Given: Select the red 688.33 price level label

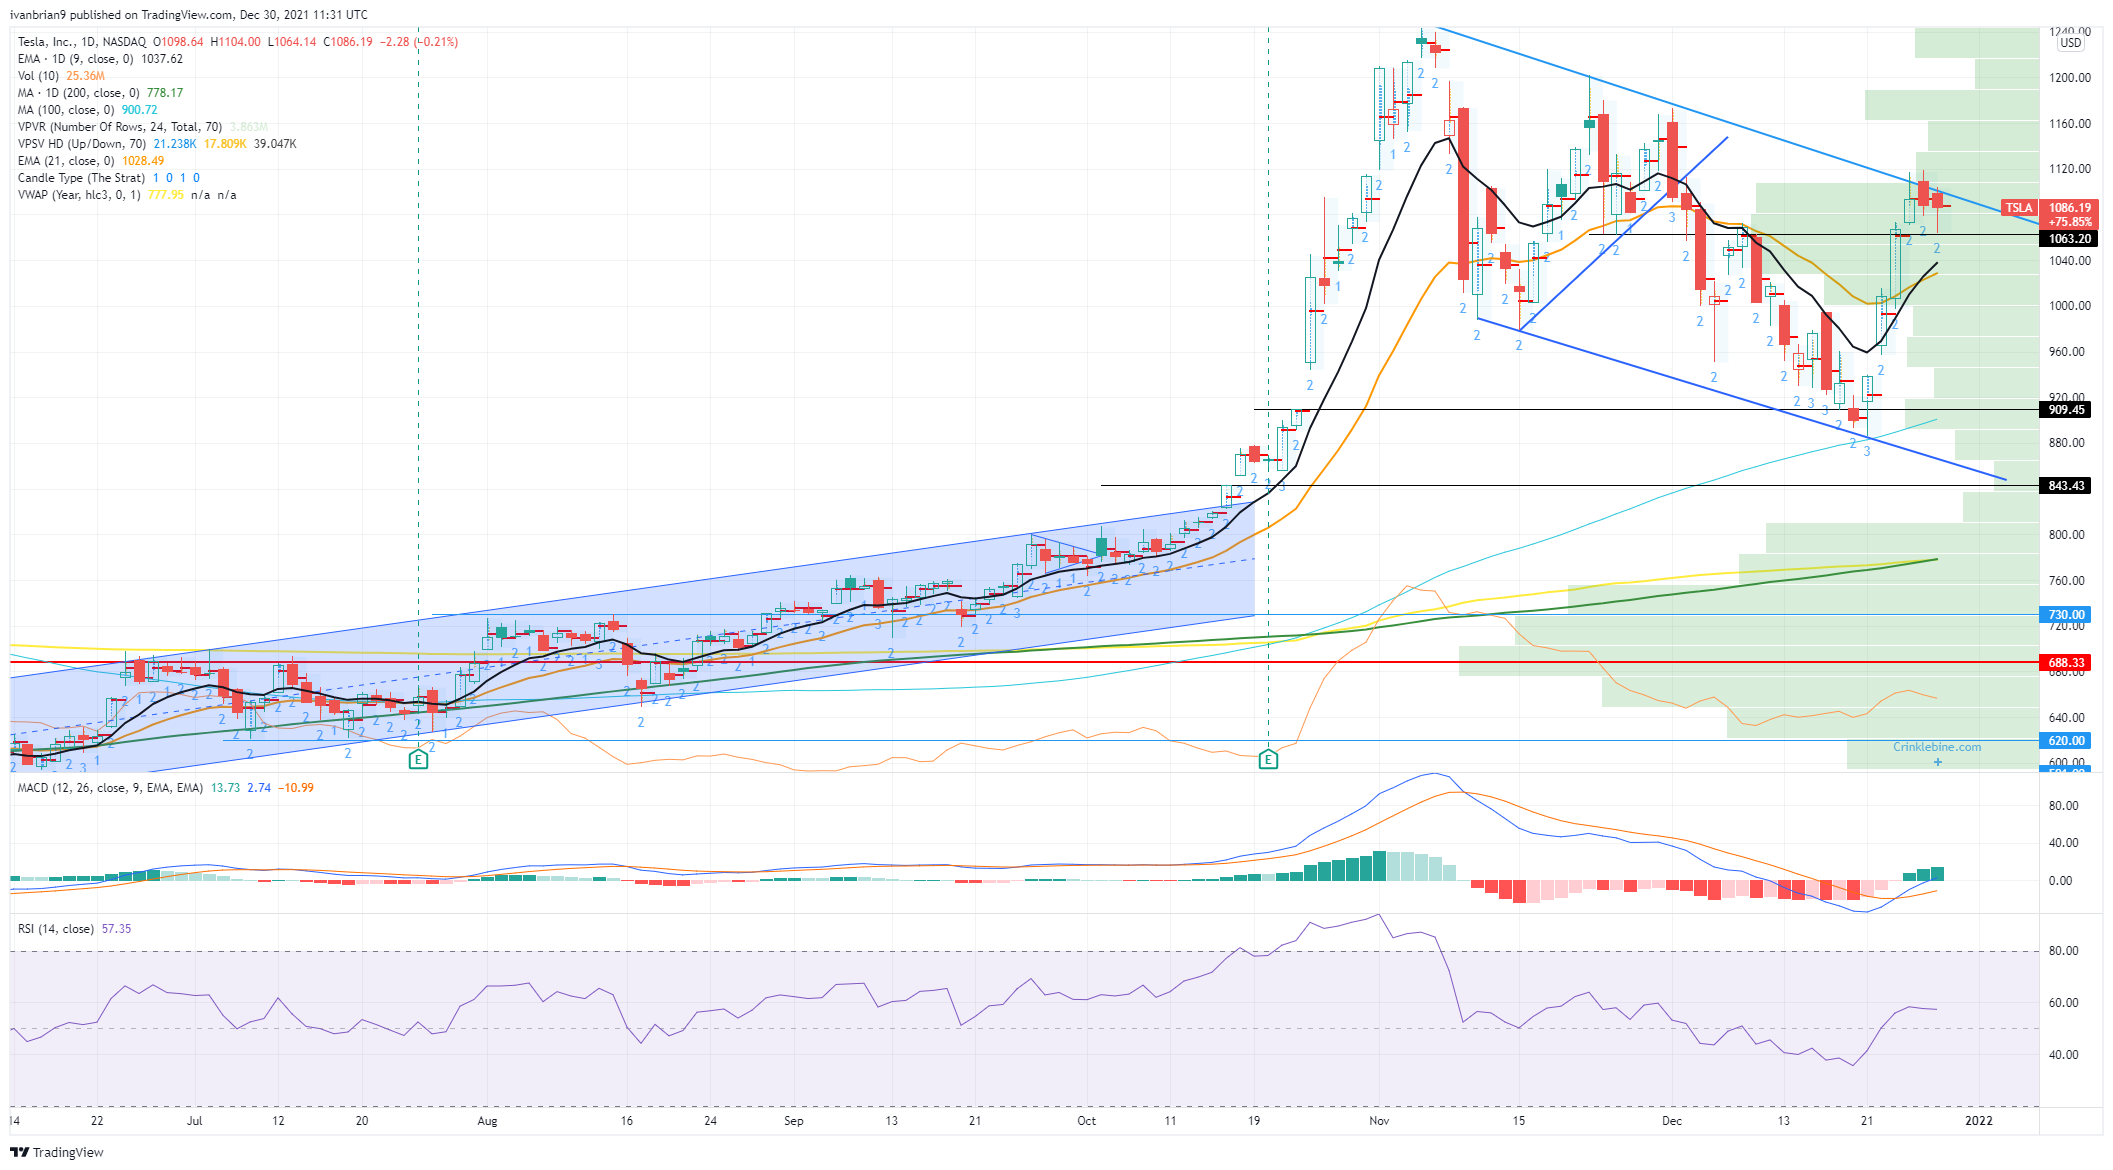Looking at the screenshot, I should pyautogui.click(x=2066, y=663).
